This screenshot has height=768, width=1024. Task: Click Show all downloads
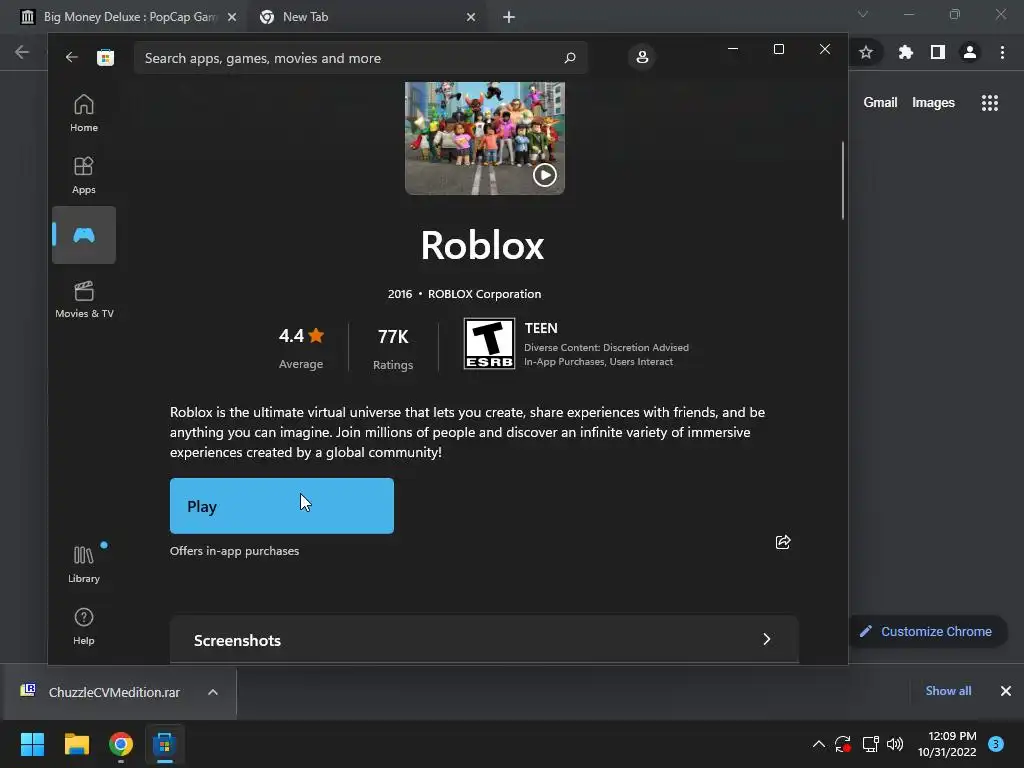948,691
